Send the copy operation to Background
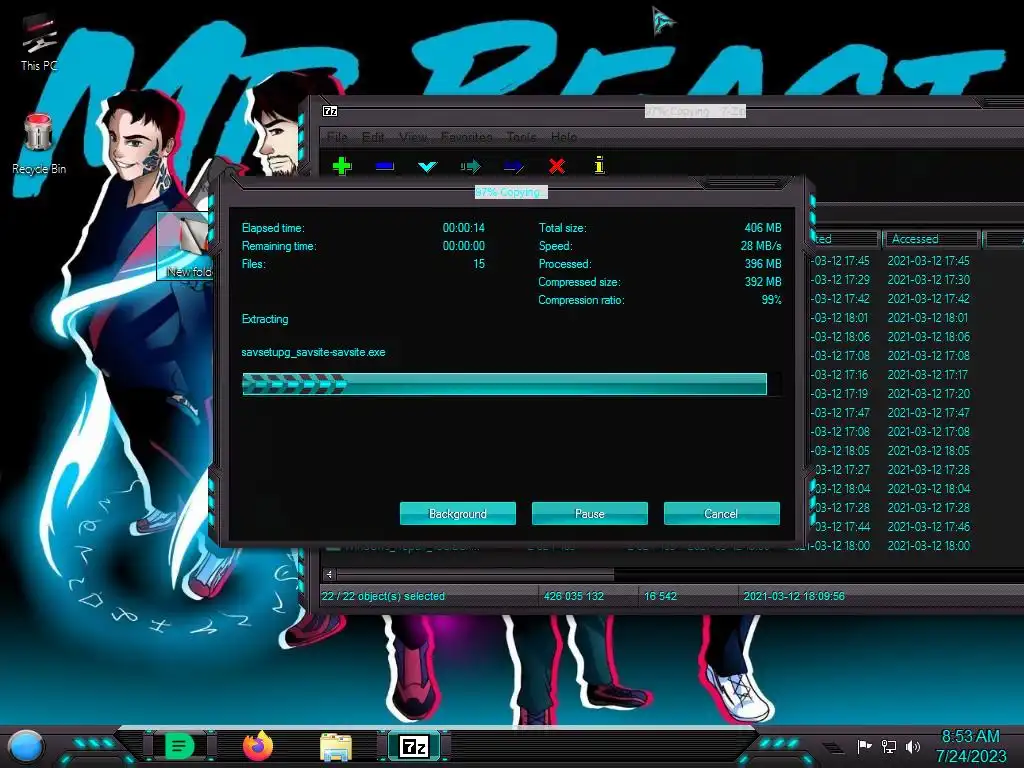Screen dimensions: 1024x768 click(458, 513)
